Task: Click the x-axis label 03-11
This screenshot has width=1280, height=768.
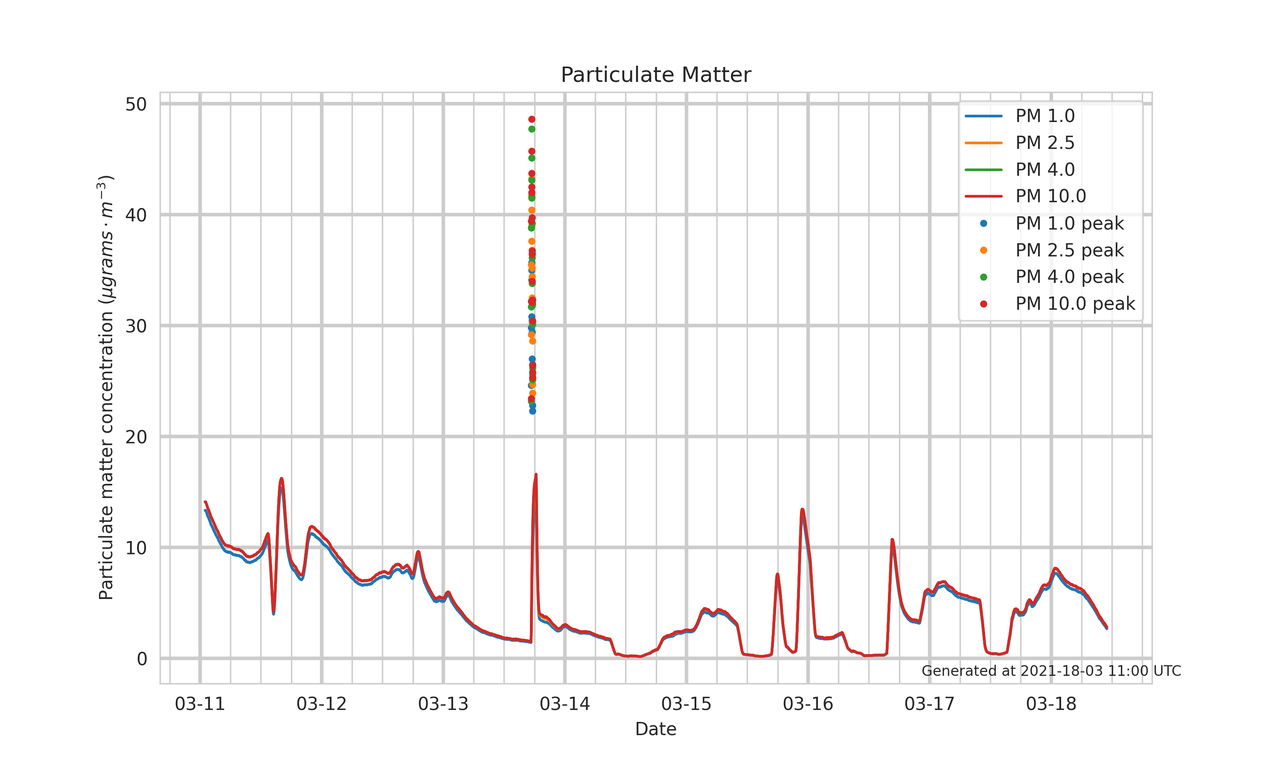Action: pos(200,704)
